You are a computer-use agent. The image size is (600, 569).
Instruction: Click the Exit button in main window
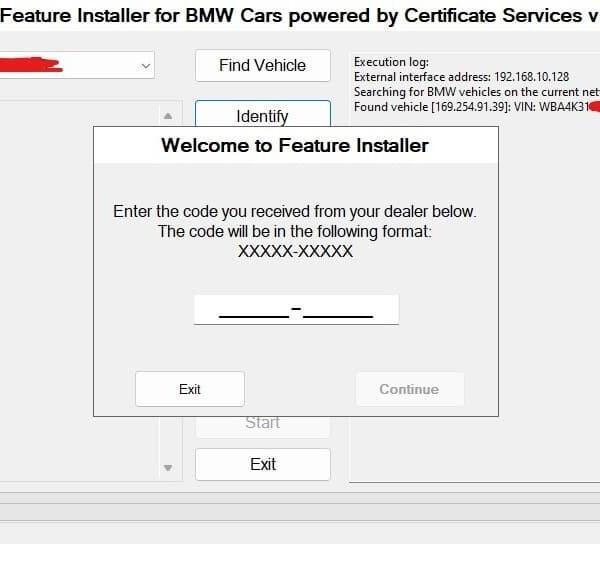pos(262,464)
